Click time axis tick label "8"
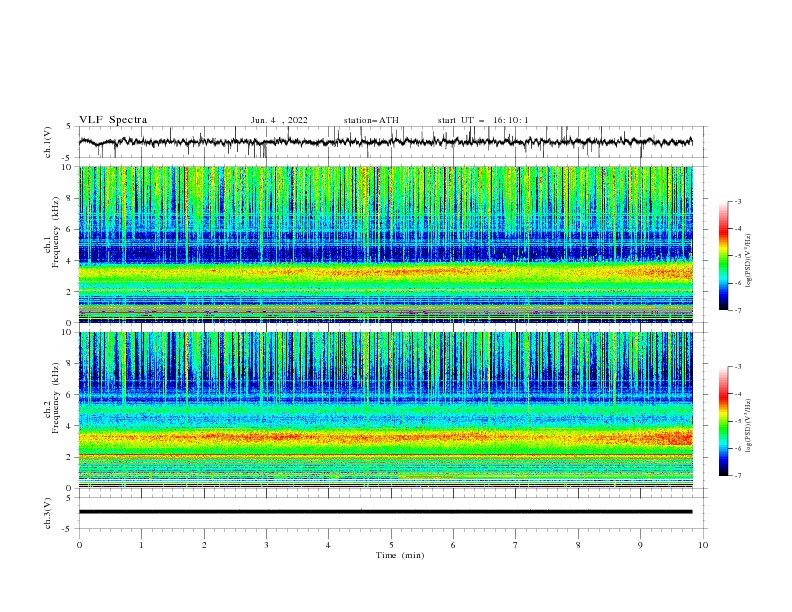The height and width of the screenshot is (612, 792). pos(578,545)
